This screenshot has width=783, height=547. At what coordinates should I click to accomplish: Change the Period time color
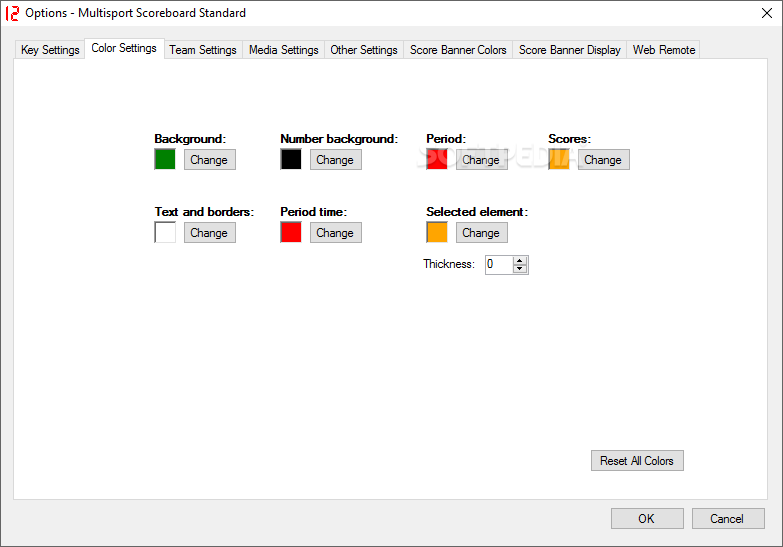[x=336, y=233]
